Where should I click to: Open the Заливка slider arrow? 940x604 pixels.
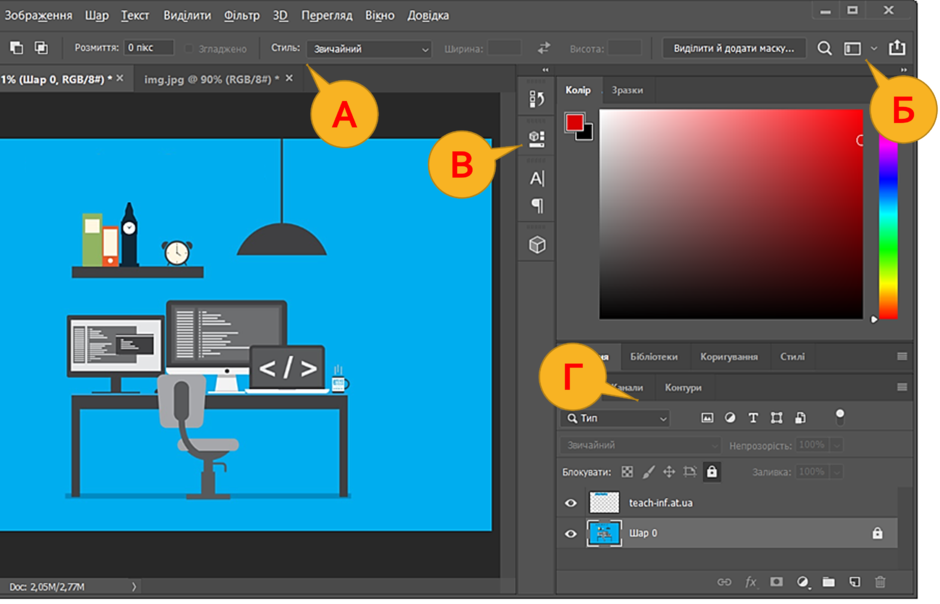click(837, 472)
